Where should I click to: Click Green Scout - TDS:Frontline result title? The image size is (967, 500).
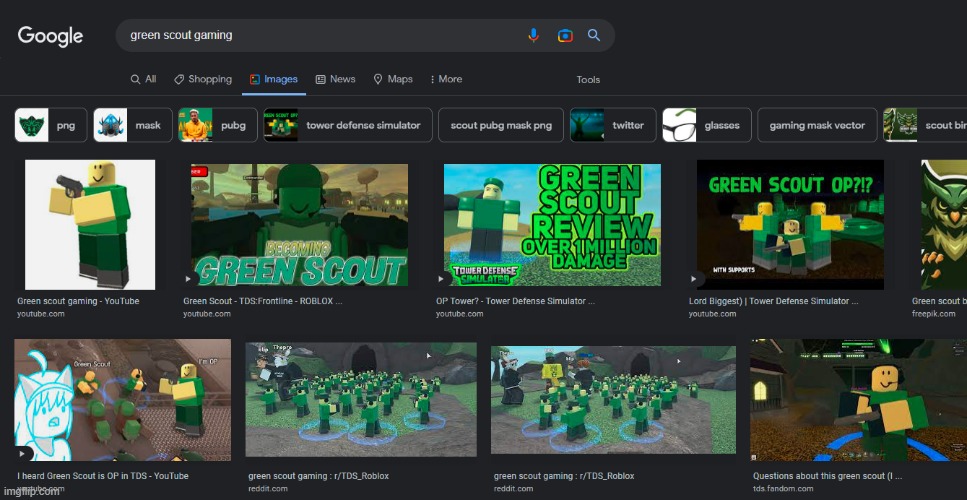[263, 301]
